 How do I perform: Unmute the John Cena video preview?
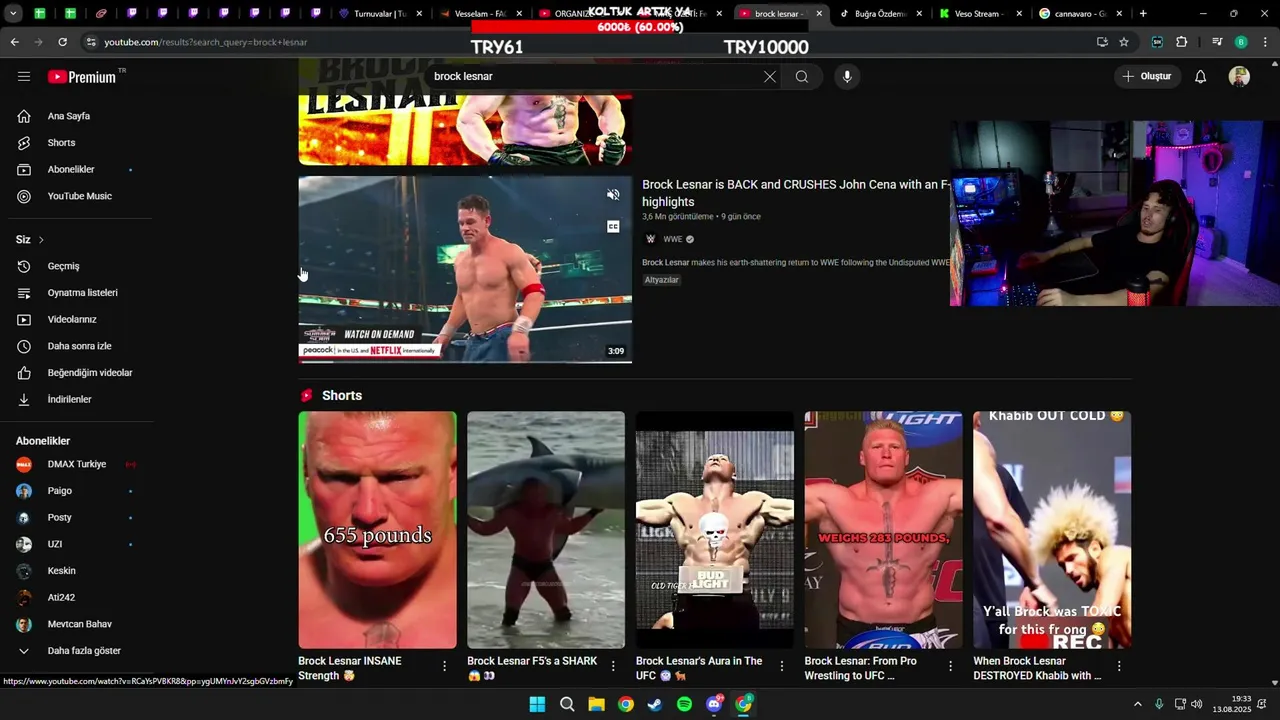click(x=613, y=195)
